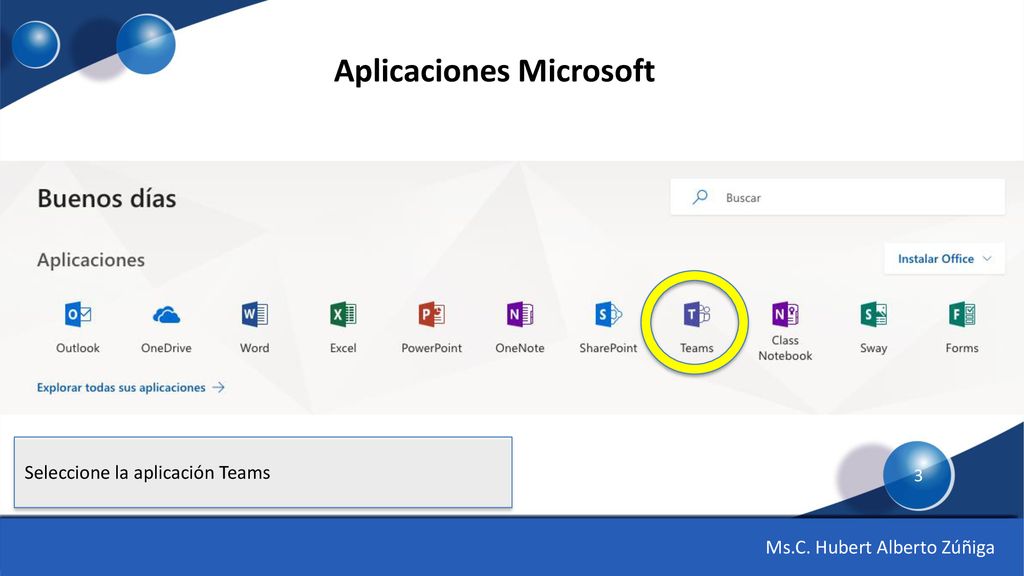Click the OneNote label text
The width and height of the screenshot is (1024, 576).
tap(520, 348)
